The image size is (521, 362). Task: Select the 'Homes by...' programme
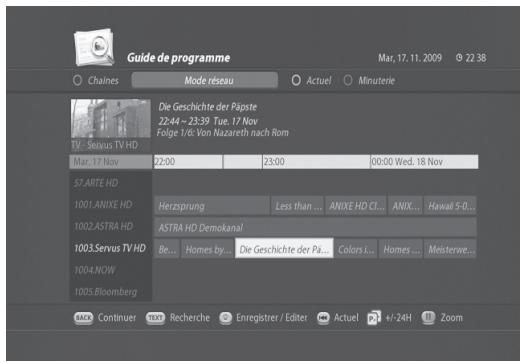207,249
